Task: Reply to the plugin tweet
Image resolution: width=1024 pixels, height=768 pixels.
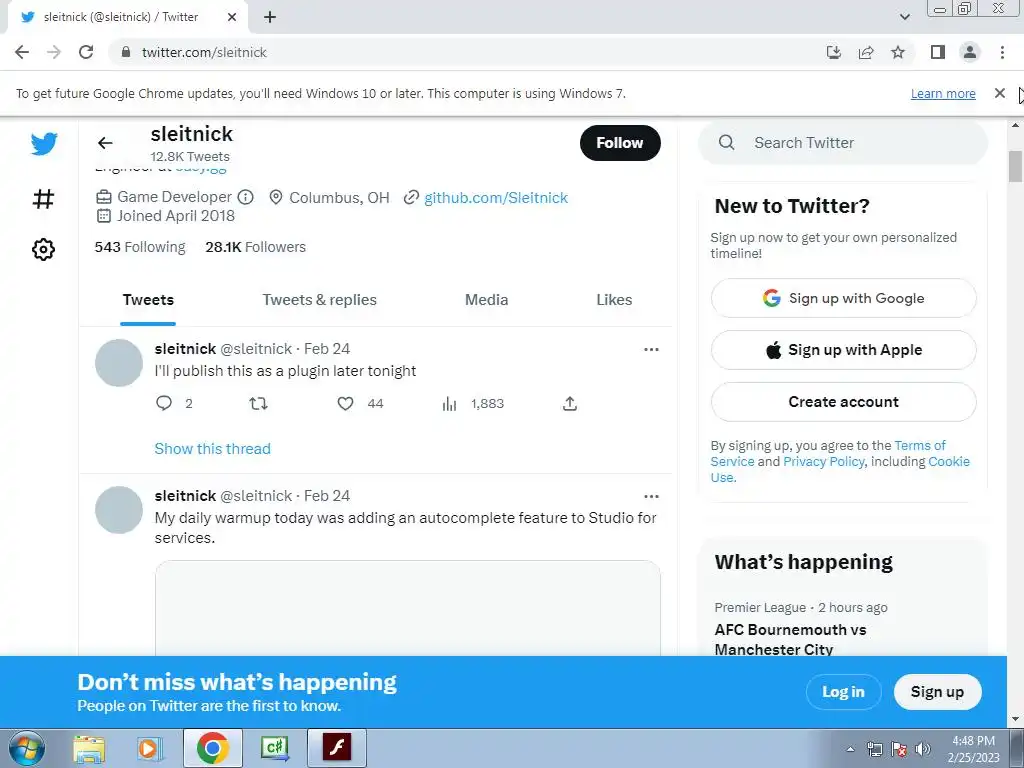Action: point(164,403)
